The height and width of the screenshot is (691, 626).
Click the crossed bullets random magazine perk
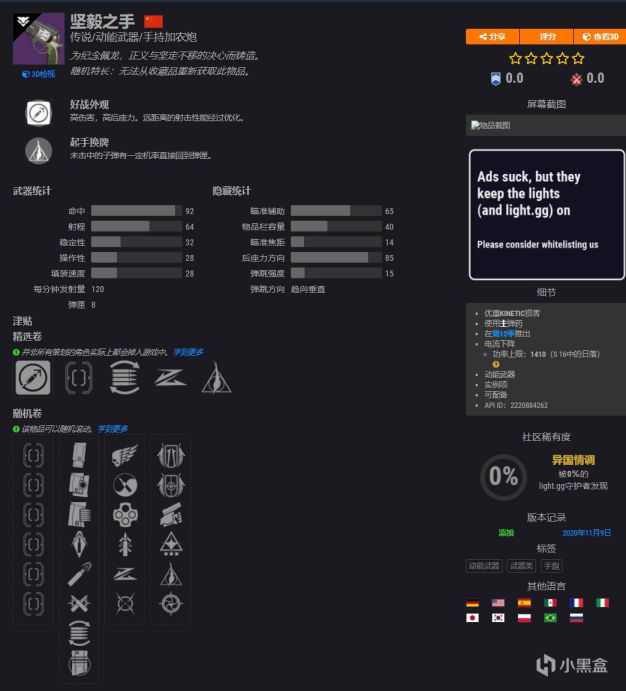tap(79, 604)
